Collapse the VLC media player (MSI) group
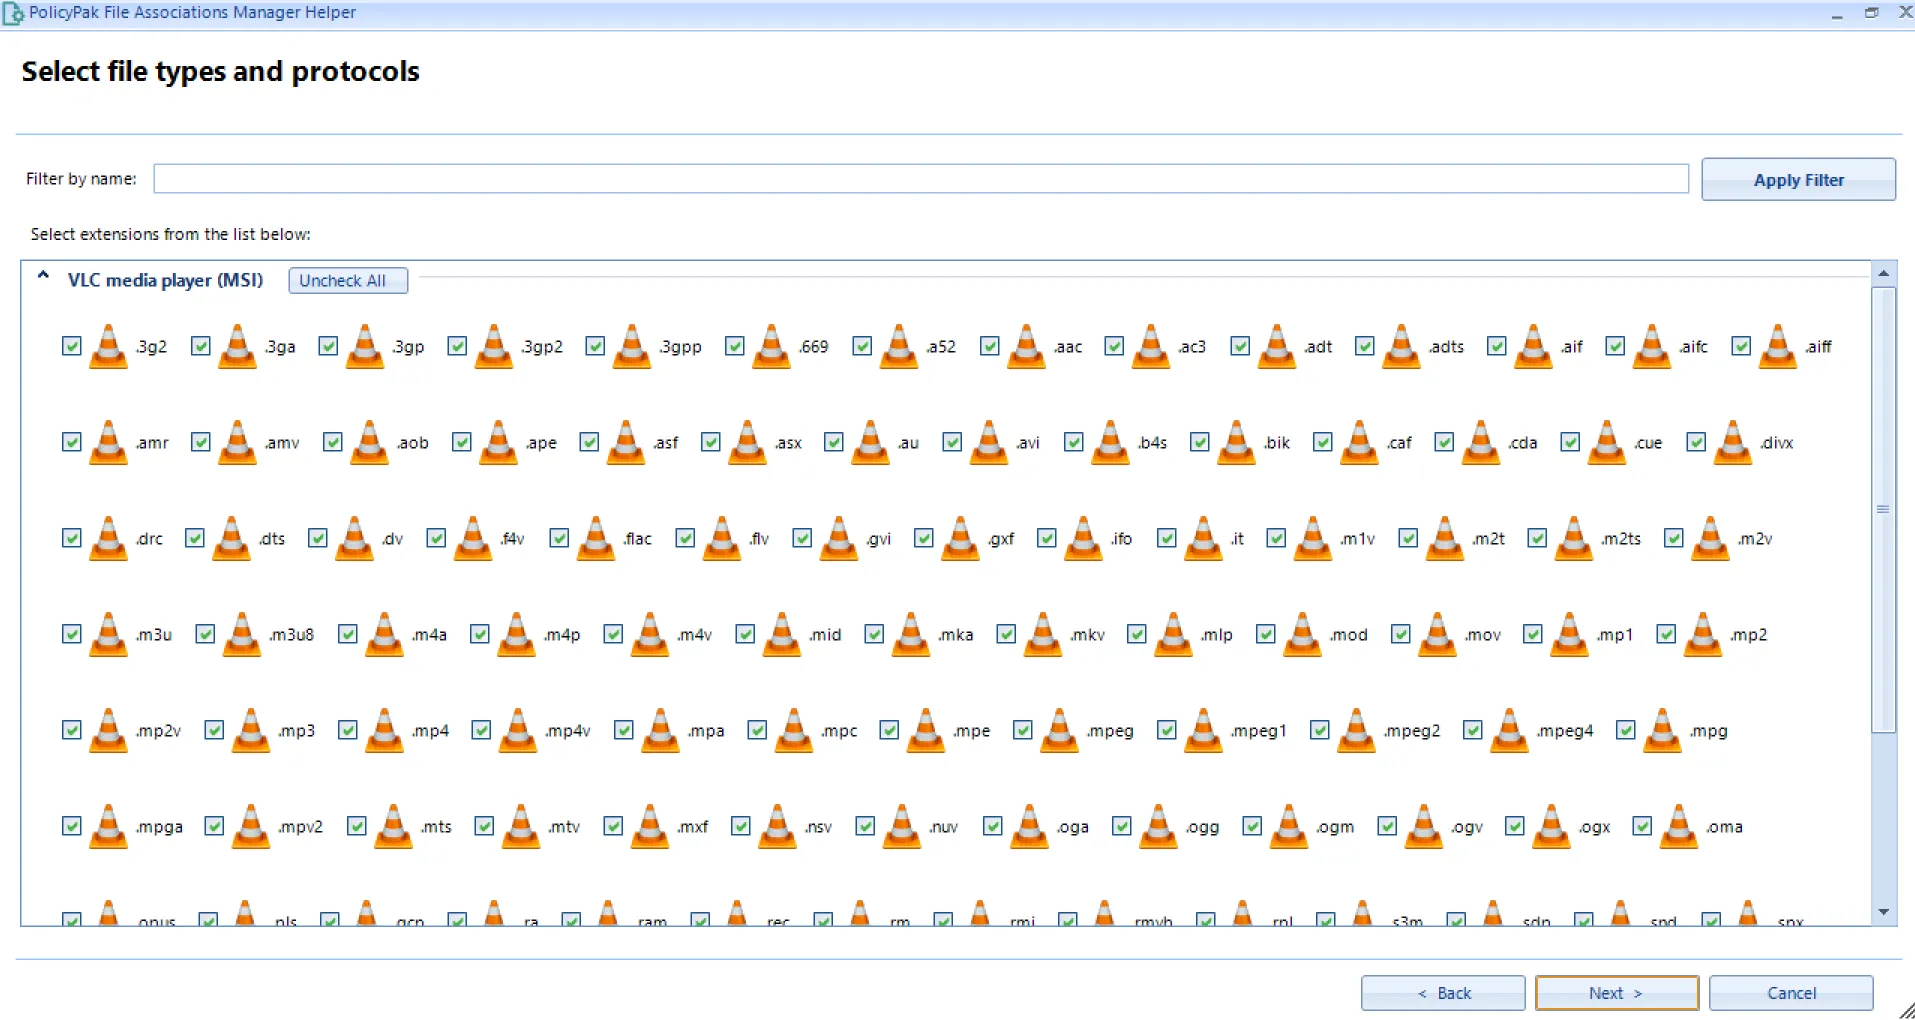Screen dimensions: 1915x1020 pyautogui.click(x=43, y=277)
